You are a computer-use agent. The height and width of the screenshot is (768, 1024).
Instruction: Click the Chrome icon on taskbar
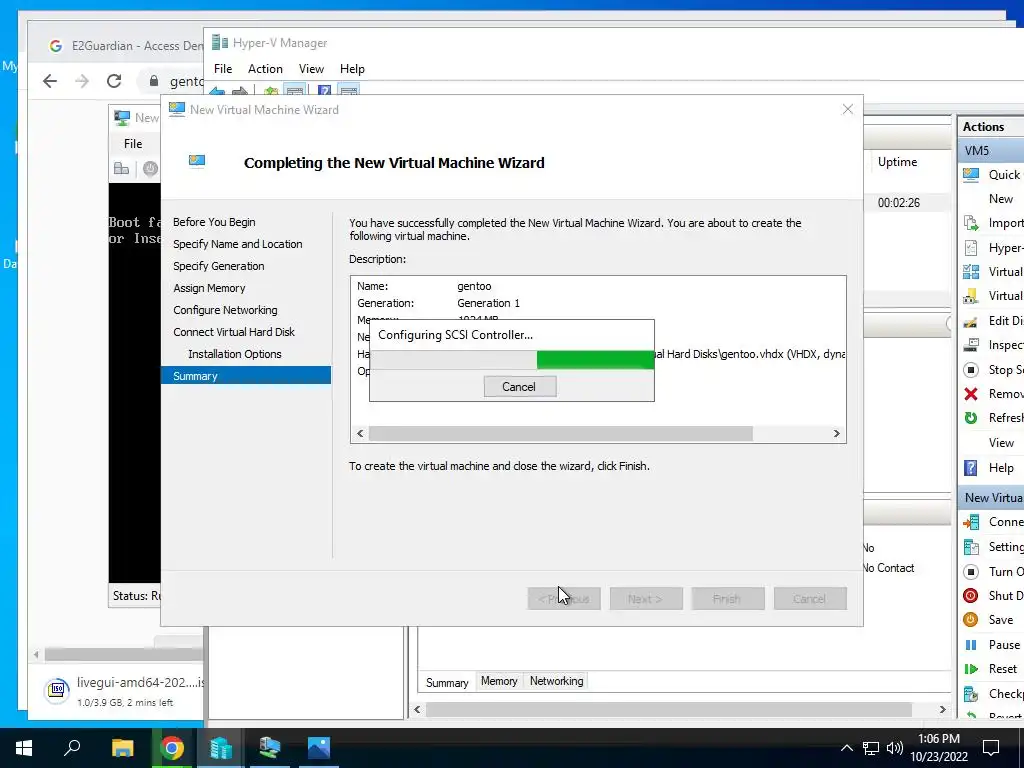(172, 748)
